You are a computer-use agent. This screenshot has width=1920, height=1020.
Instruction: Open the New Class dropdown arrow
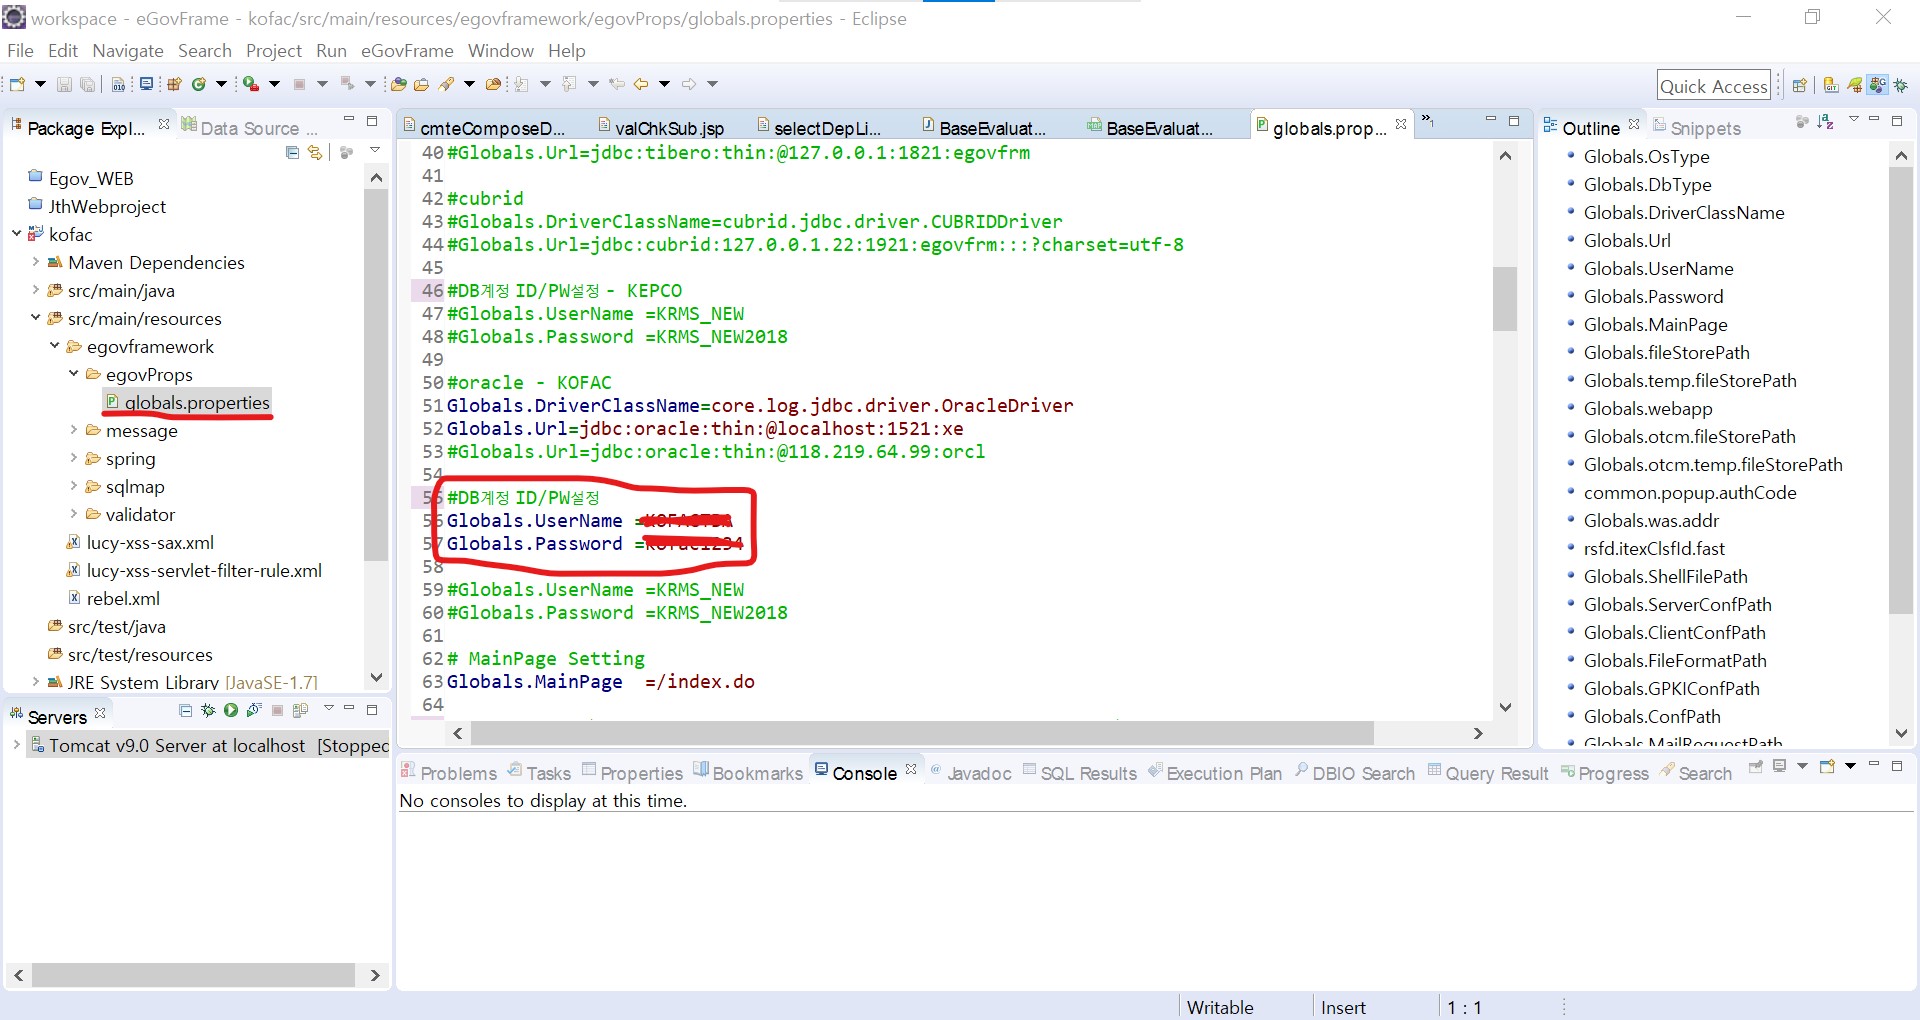click(221, 84)
